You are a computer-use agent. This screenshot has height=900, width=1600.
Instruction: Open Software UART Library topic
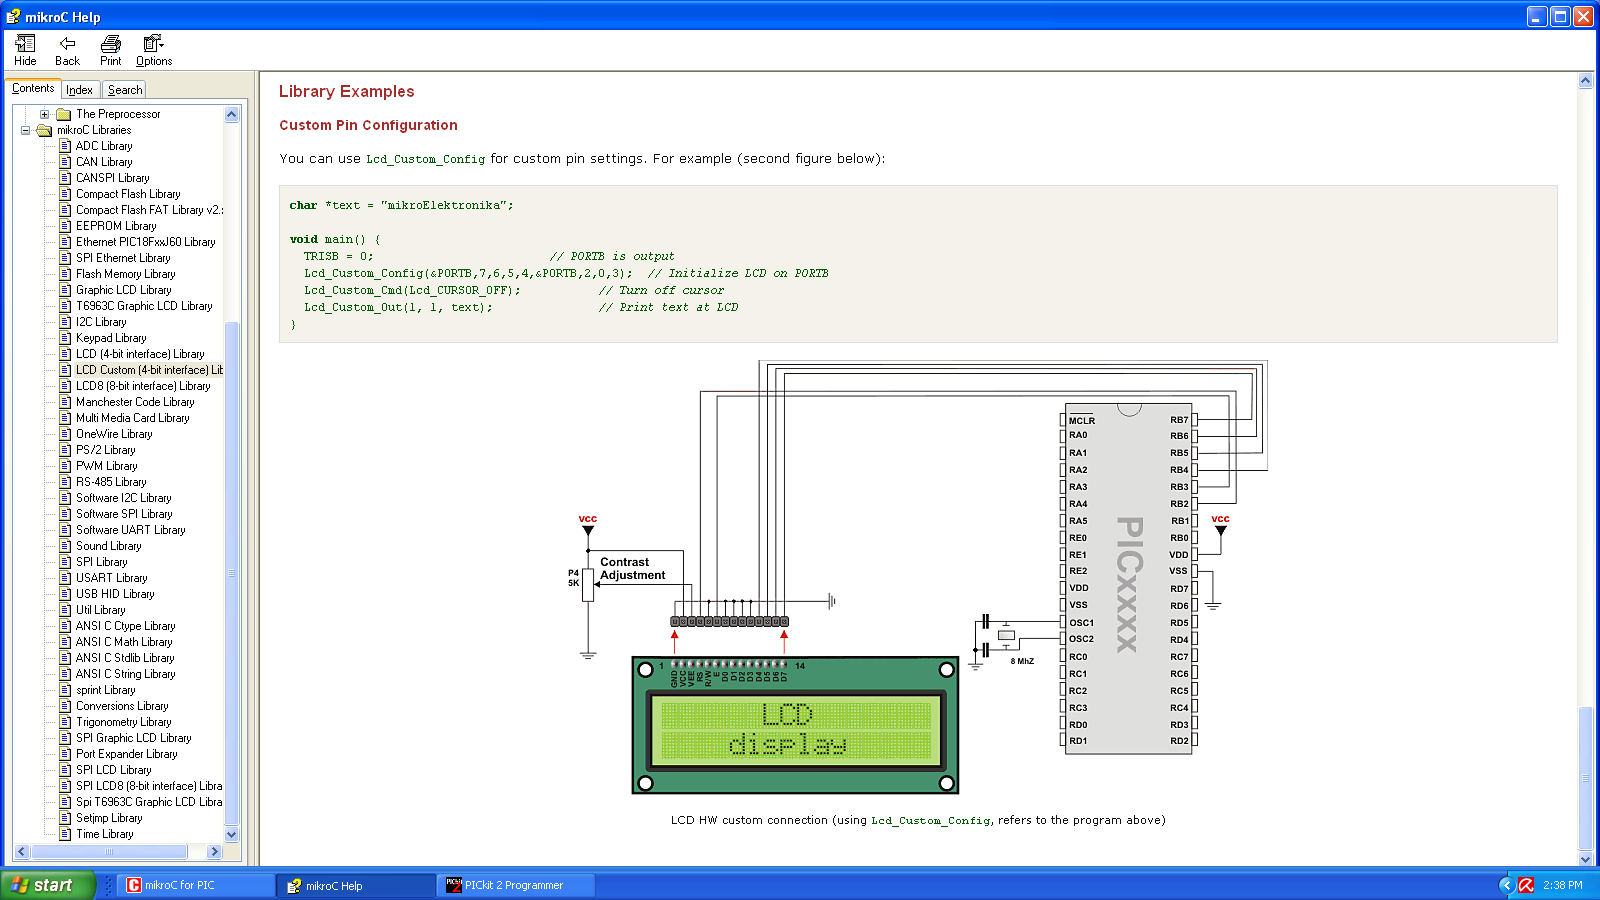pyautogui.click(x=131, y=530)
